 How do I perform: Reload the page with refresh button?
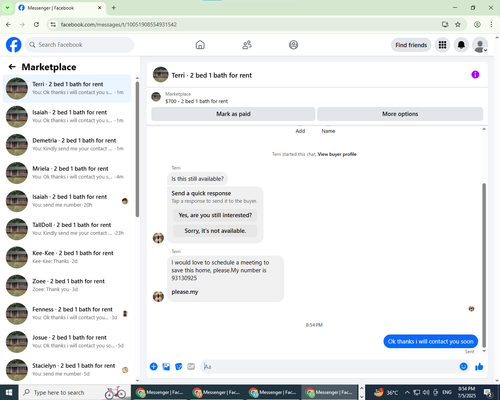(36, 24)
